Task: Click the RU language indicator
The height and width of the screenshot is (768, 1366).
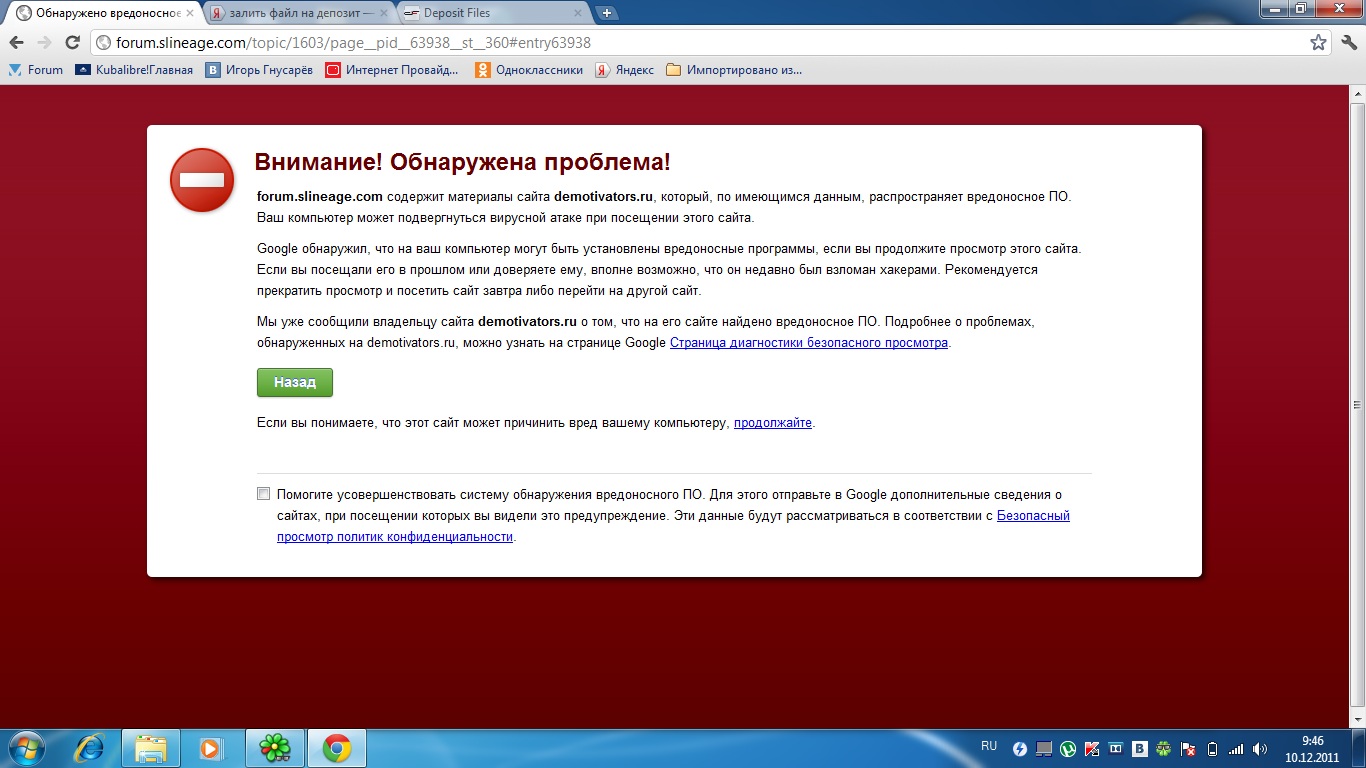Action: click(x=989, y=746)
